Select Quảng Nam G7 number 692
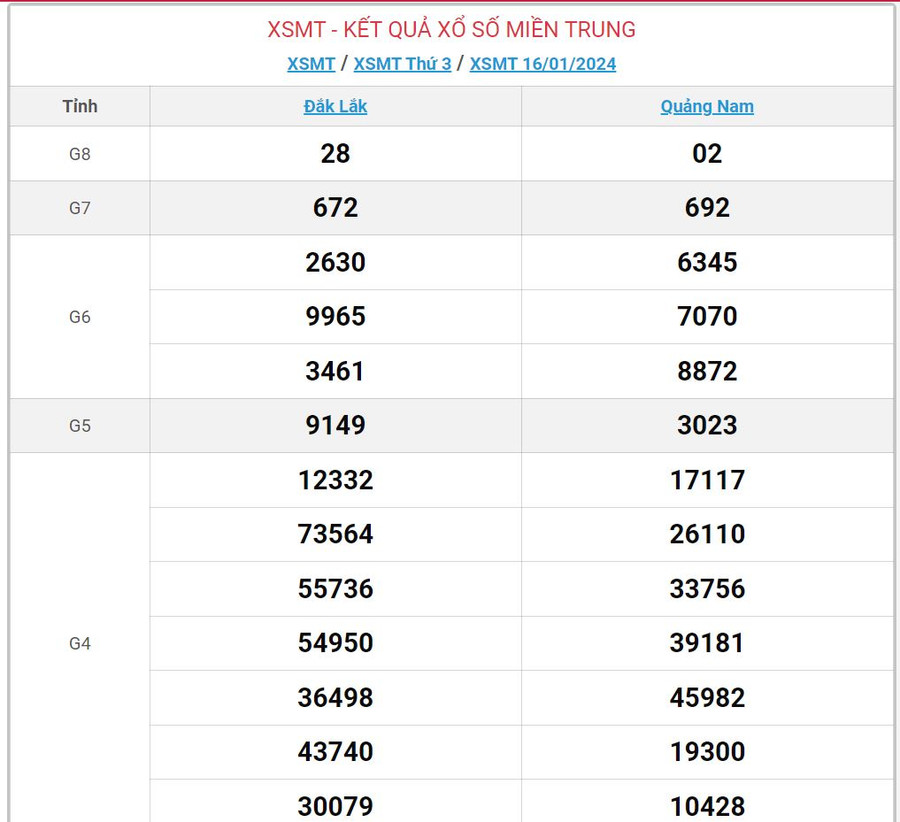 707,208
